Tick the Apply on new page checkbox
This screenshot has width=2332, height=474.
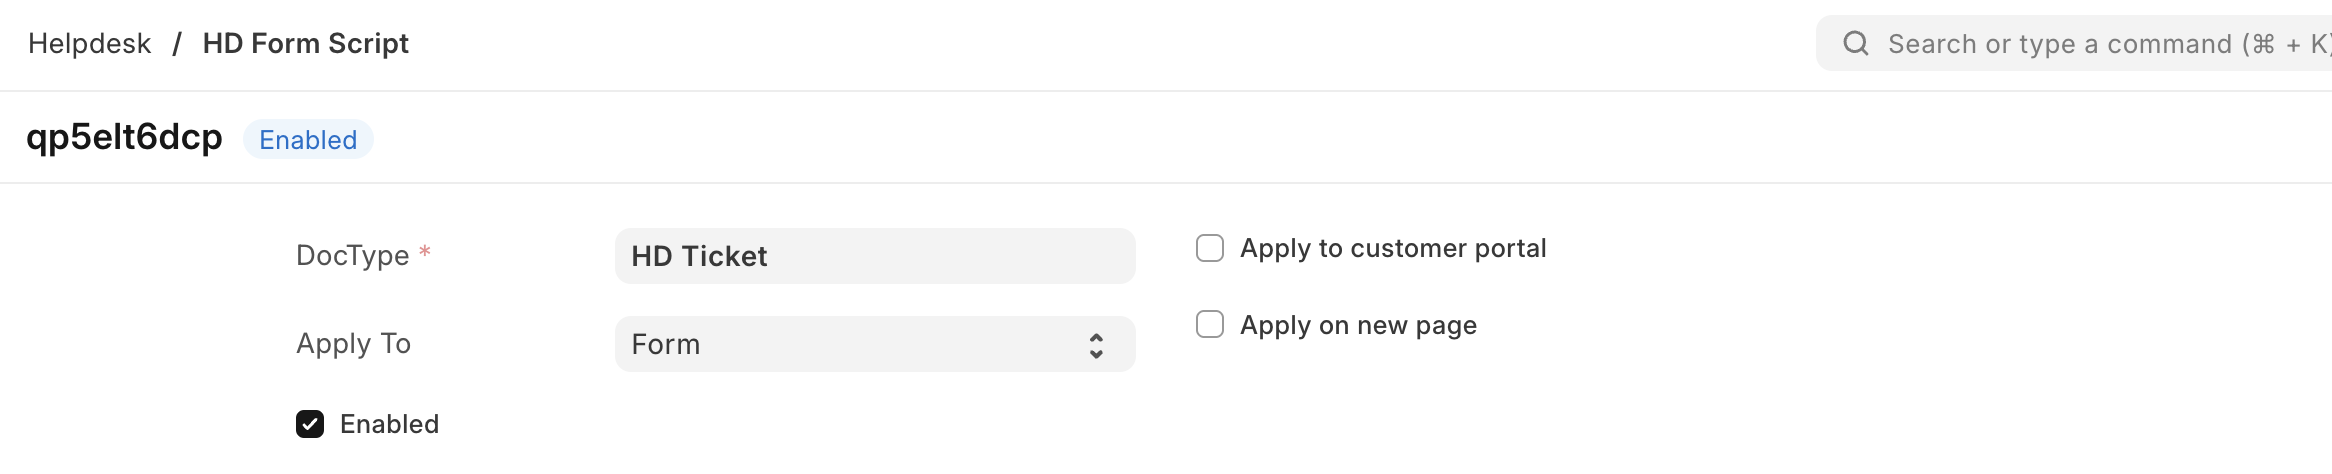pyautogui.click(x=1210, y=325)
